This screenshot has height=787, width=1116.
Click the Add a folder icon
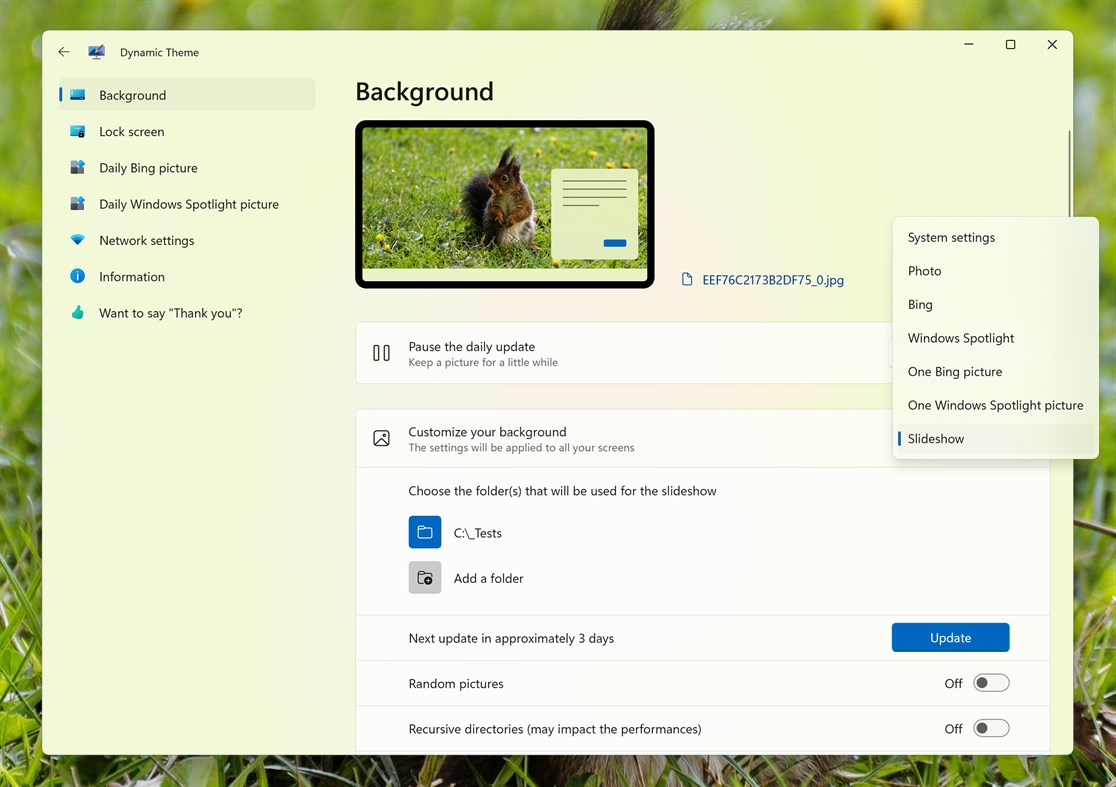point(425,577)
